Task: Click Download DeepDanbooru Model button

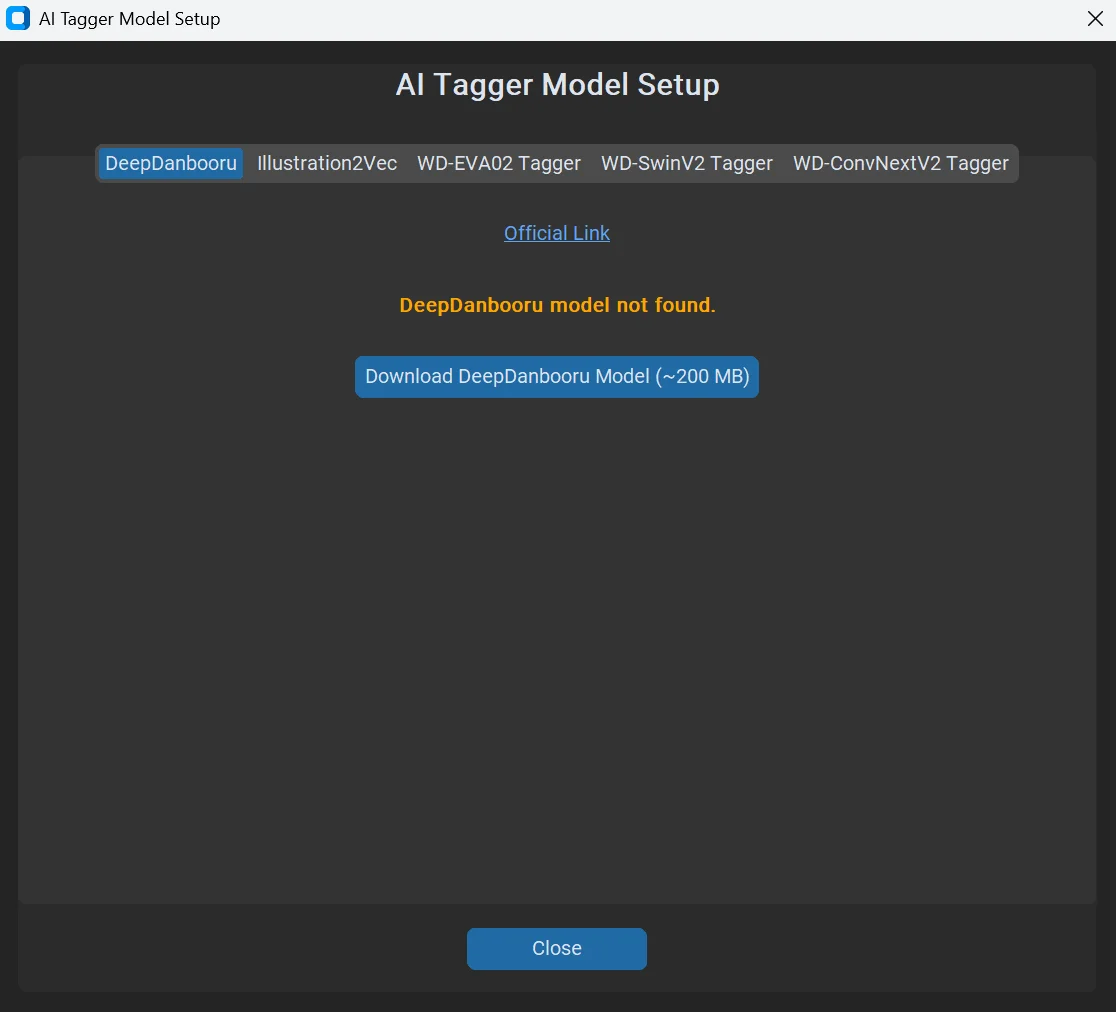Action: (x=557, y=376)
